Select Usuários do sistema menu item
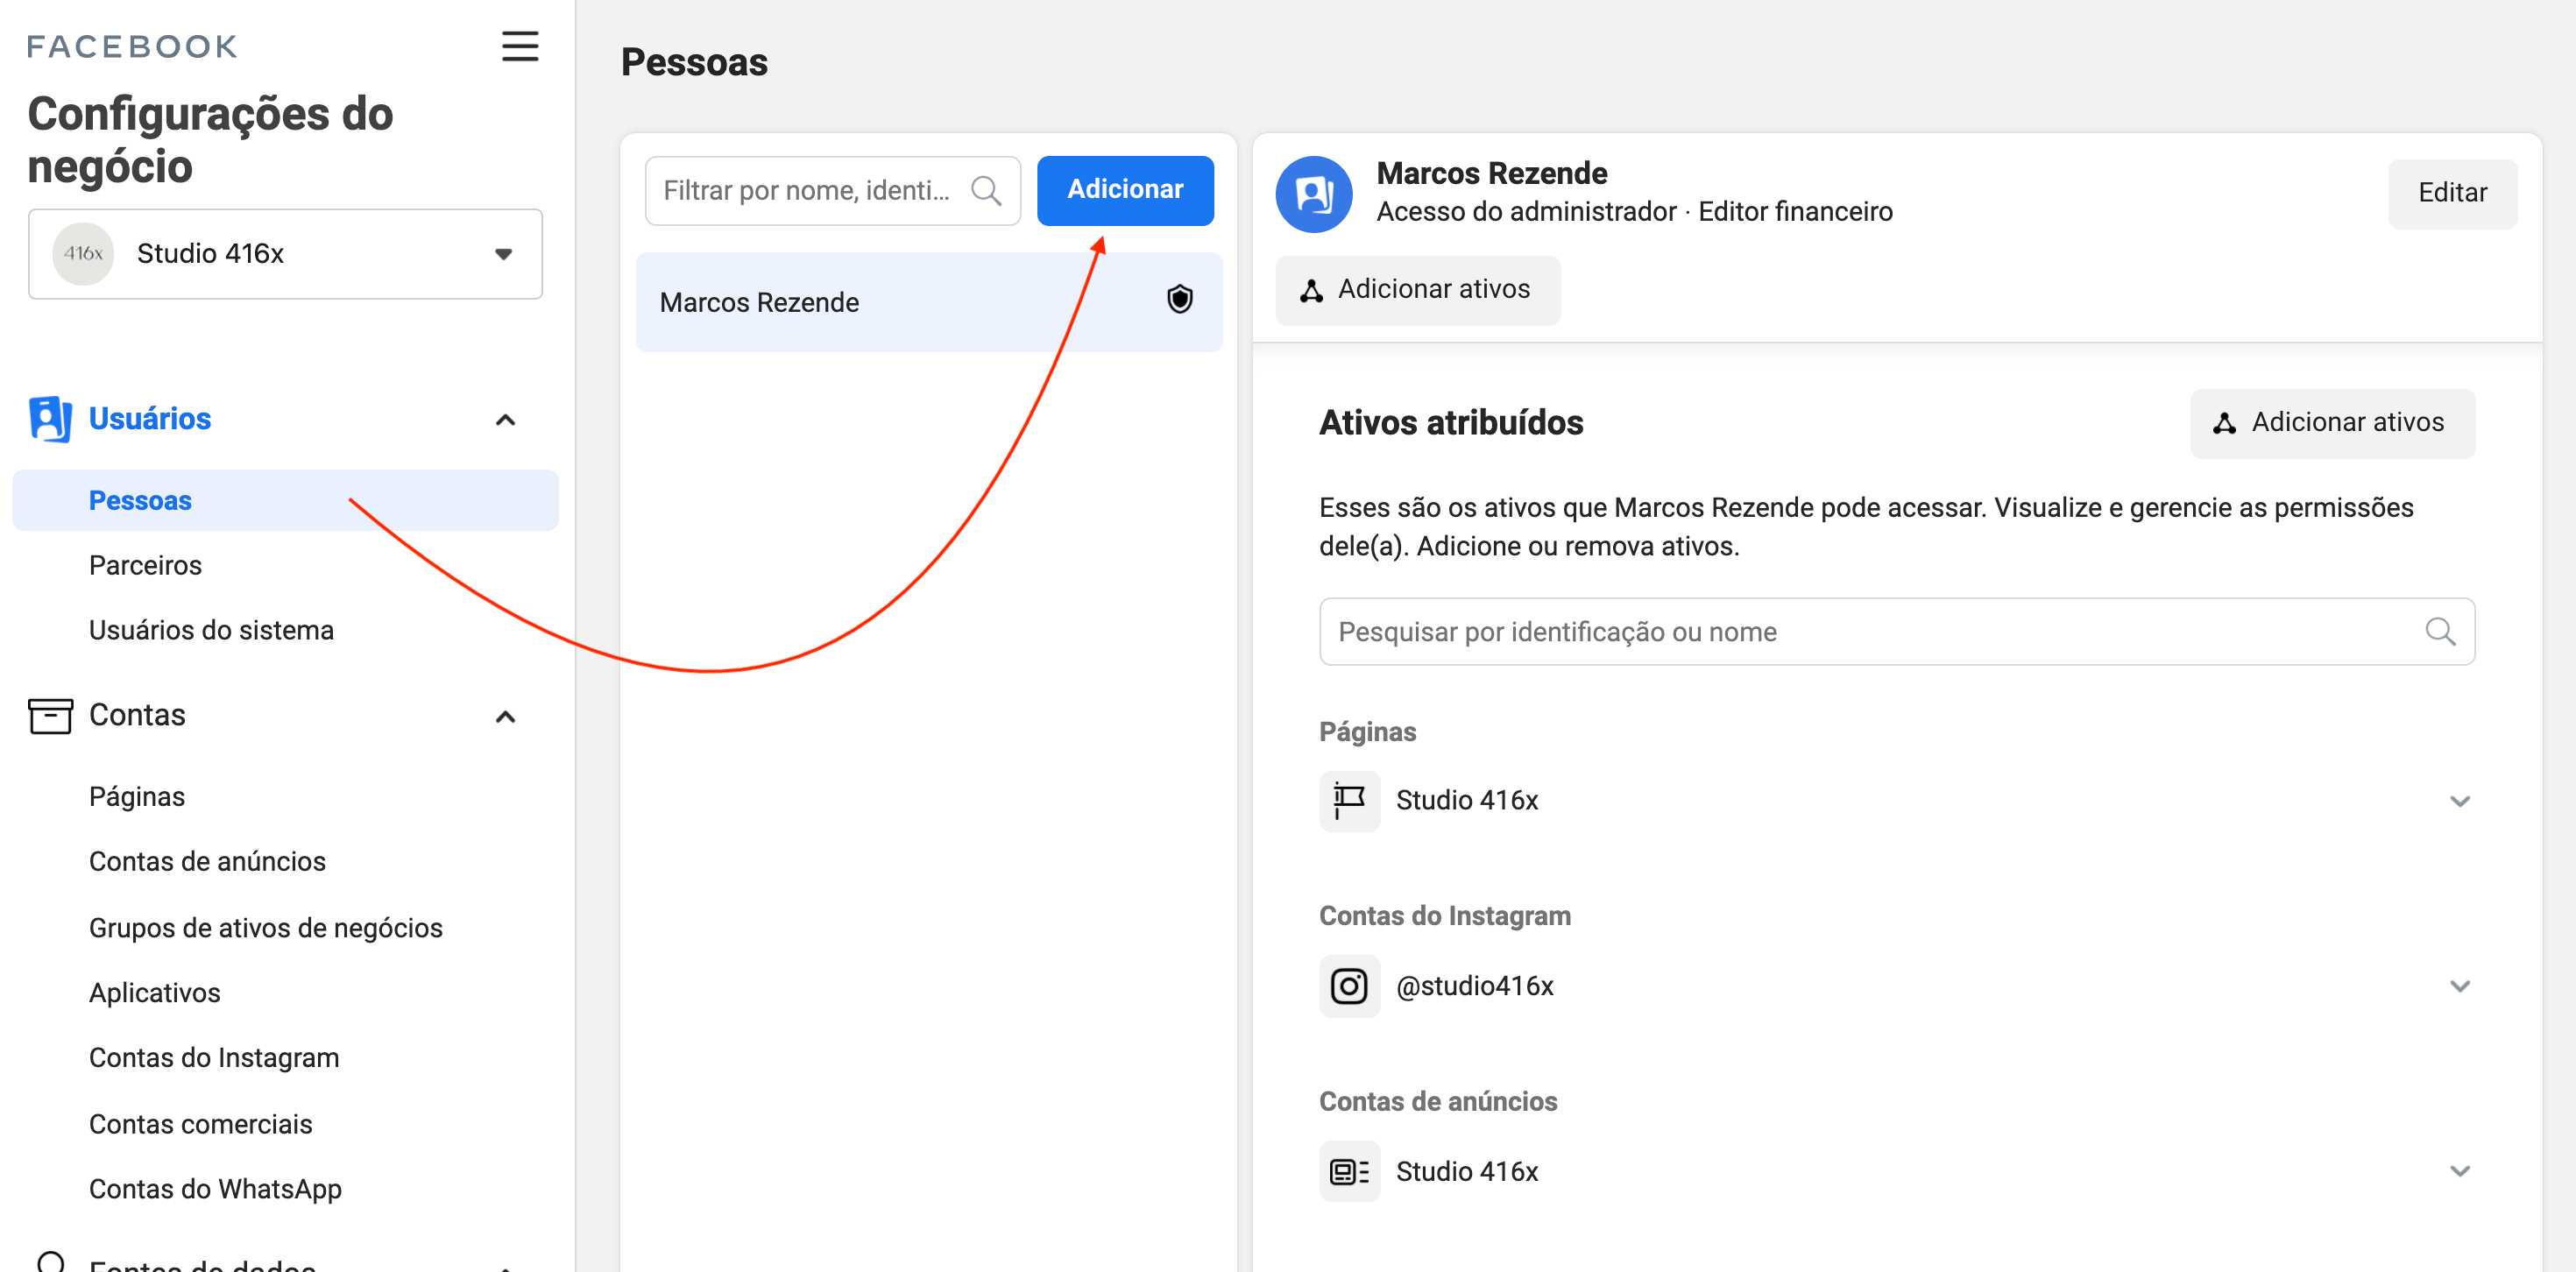Screen dimensions: 2576x1272 point(211,630)
